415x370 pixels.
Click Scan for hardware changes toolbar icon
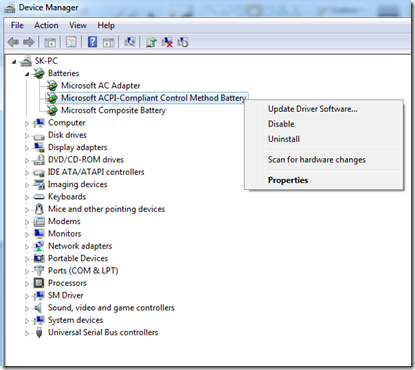130,42
